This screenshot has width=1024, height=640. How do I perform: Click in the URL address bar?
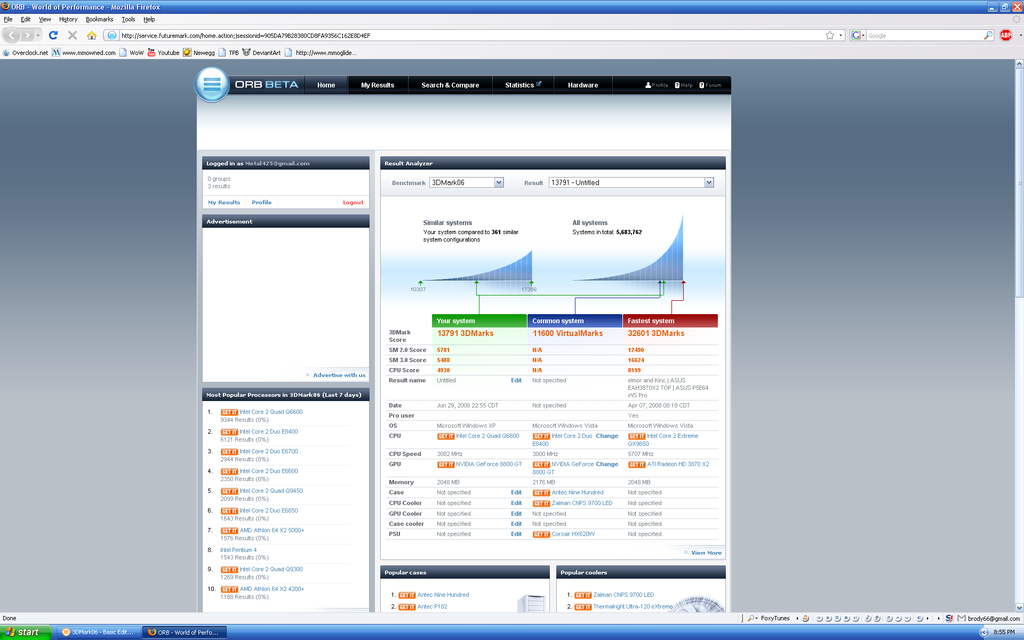tap(470, 35)
